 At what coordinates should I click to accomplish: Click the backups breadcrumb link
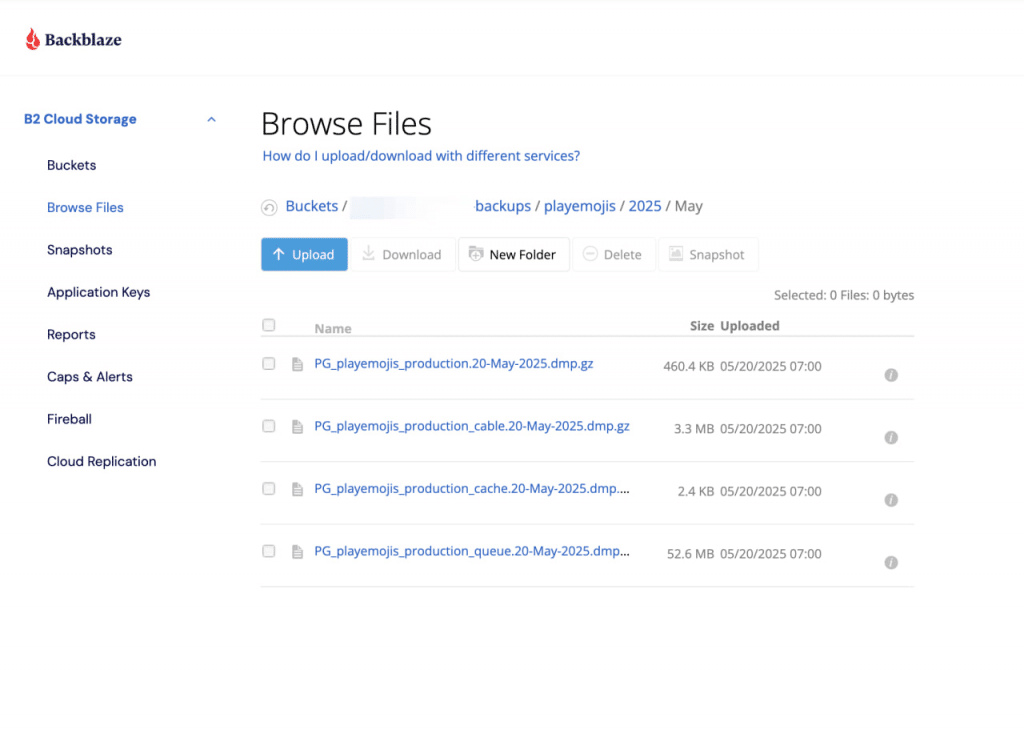point(503,206)
